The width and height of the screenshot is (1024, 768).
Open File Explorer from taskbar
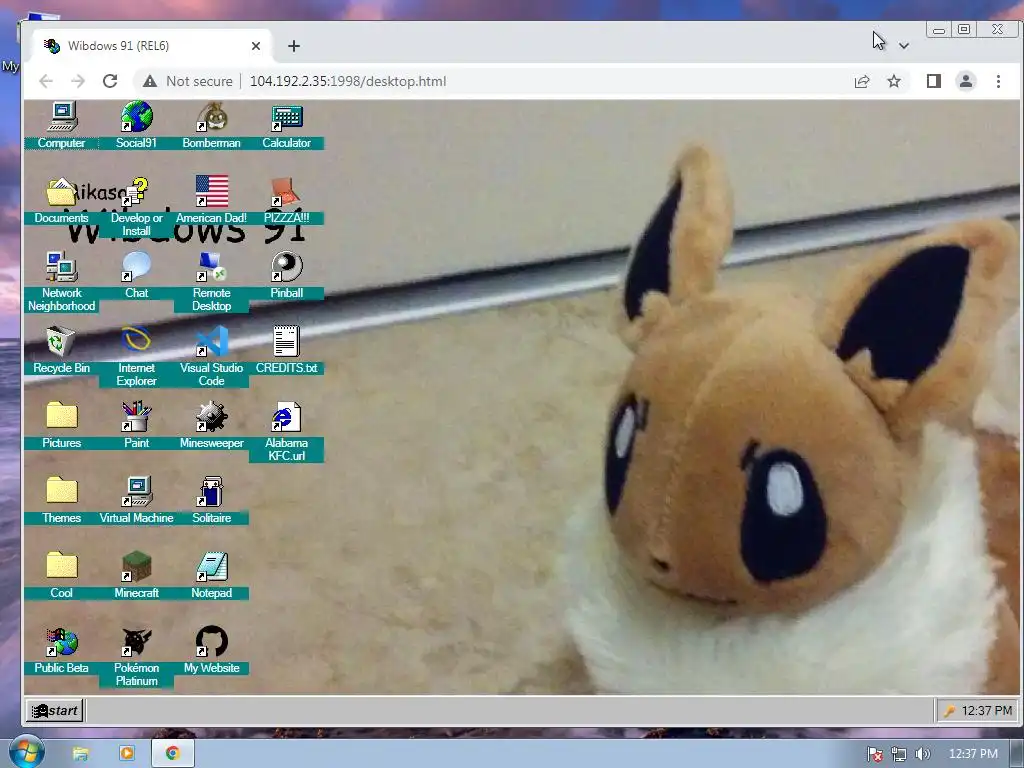pyautogui.click(x=80, y=754)
